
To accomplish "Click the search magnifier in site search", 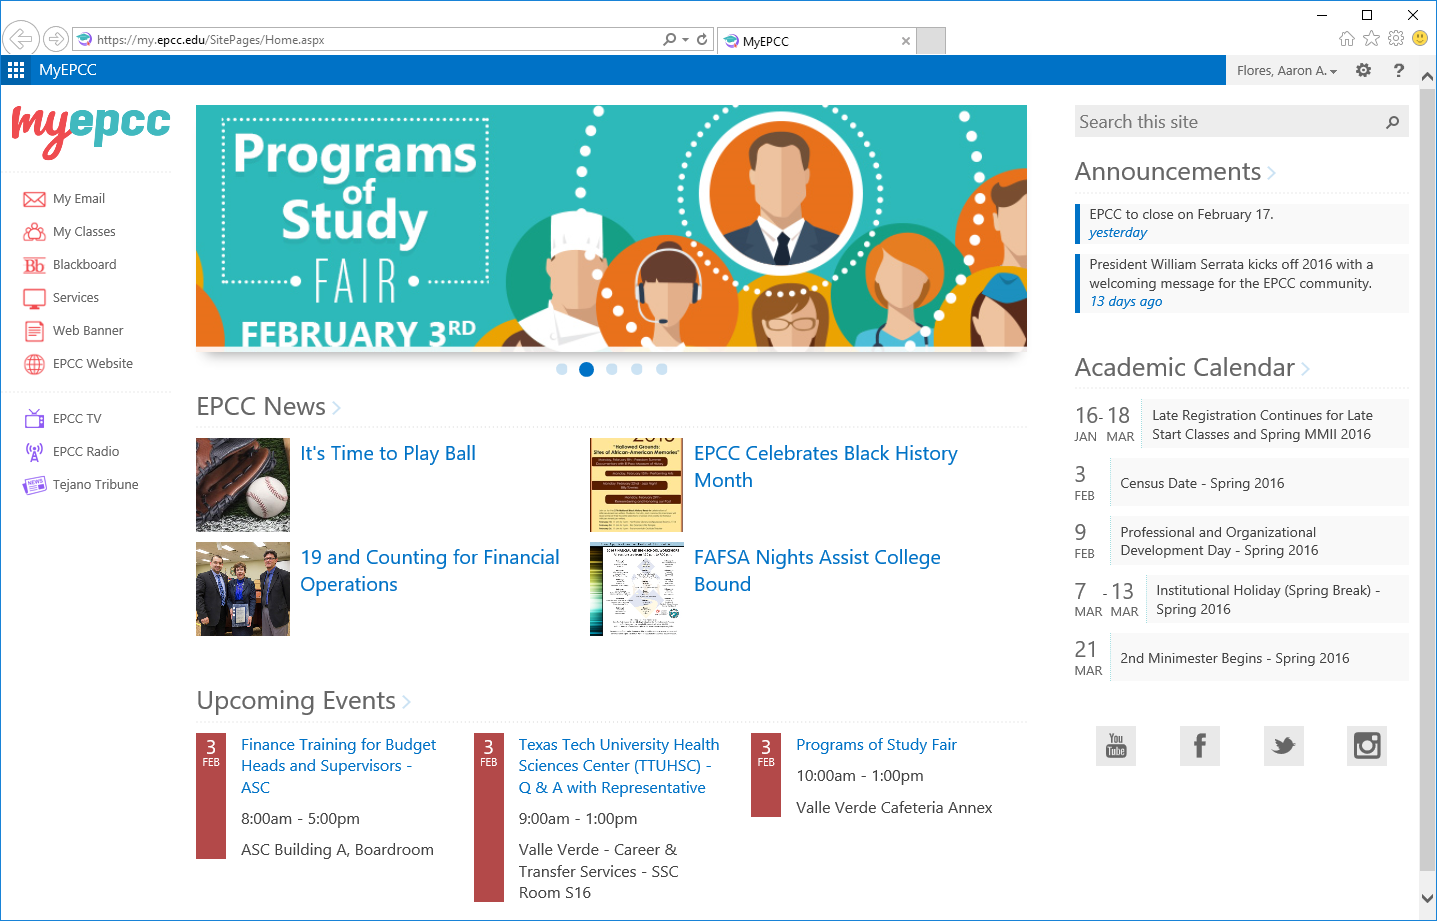I will 1392,122.
